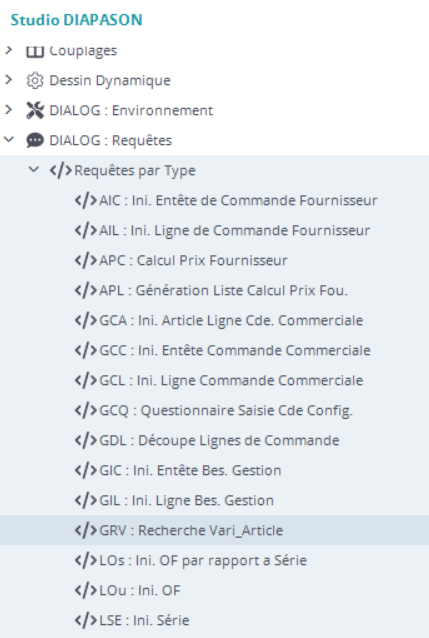Click the Dessin Dynamique gear icon

[x=35, y=81]
